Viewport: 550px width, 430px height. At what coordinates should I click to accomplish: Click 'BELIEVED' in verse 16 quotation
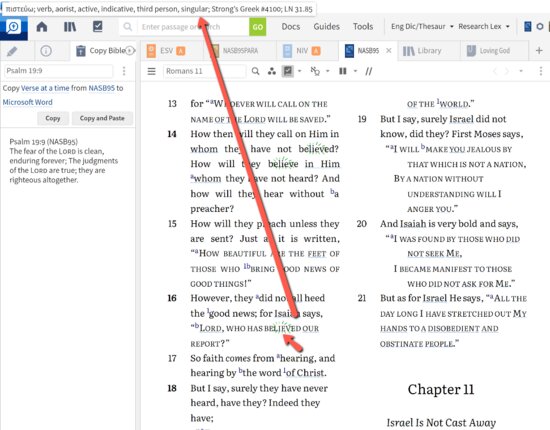coord(282,329)
